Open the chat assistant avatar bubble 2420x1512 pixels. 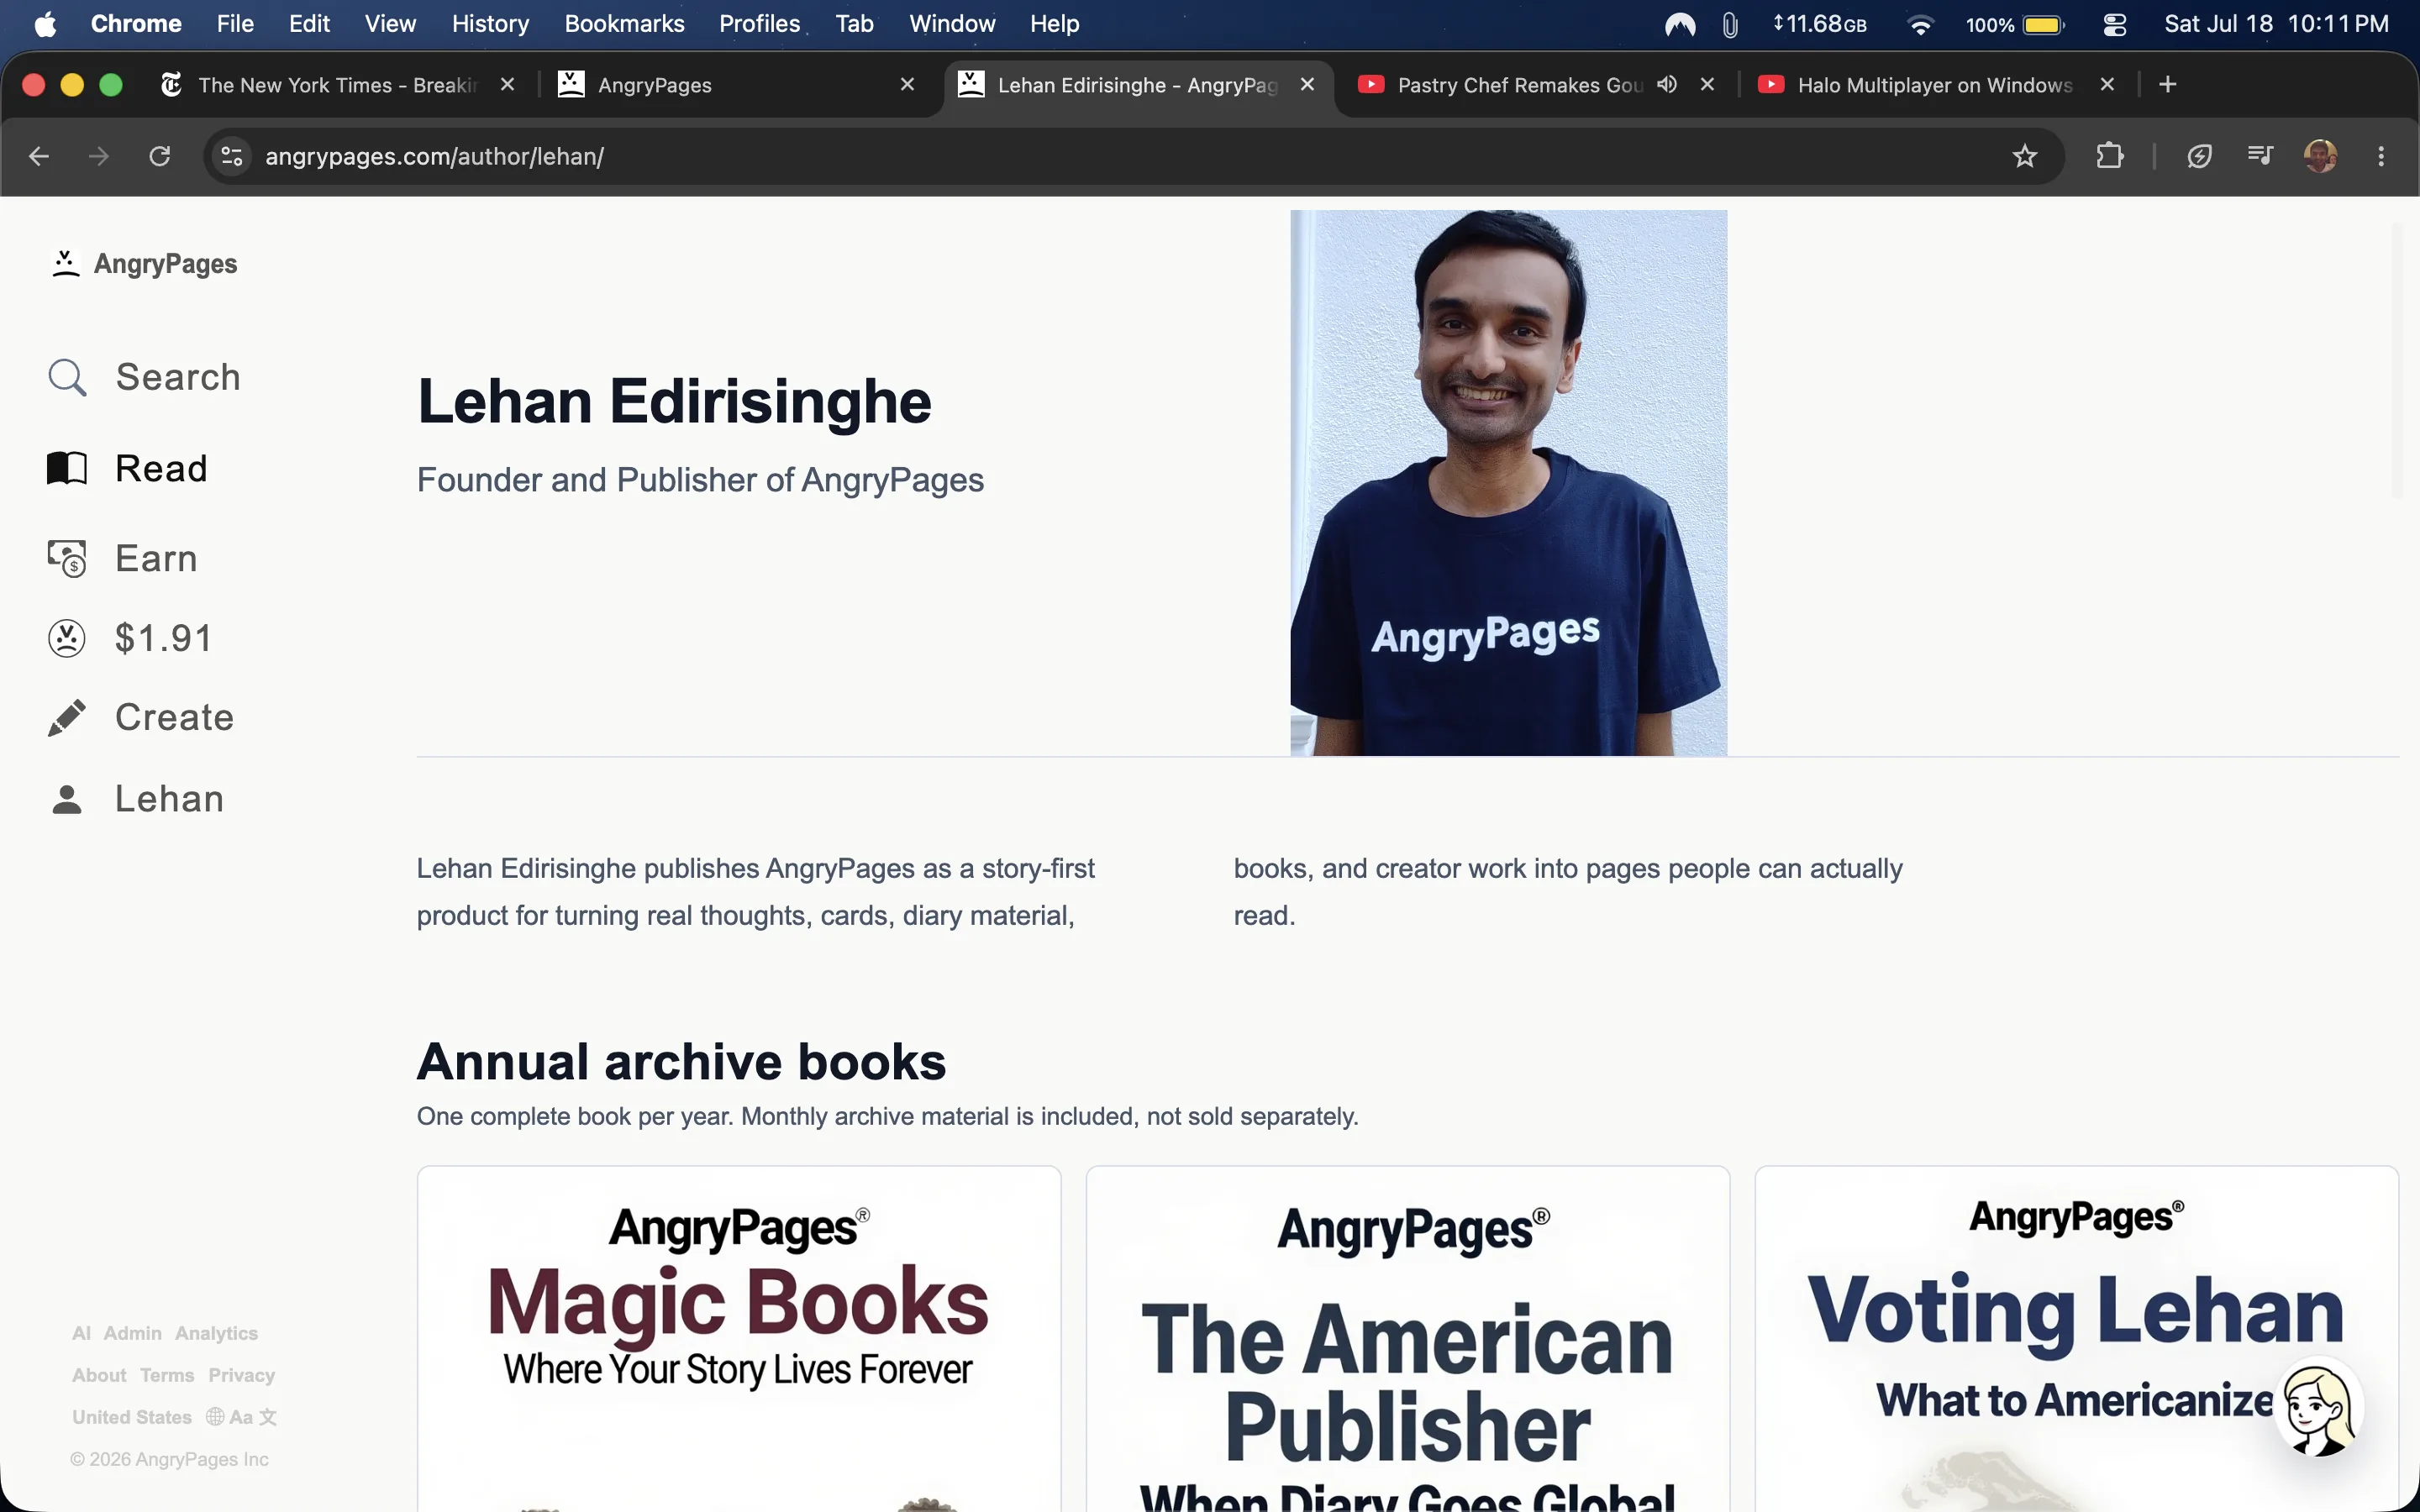tap(2319, 1409)
